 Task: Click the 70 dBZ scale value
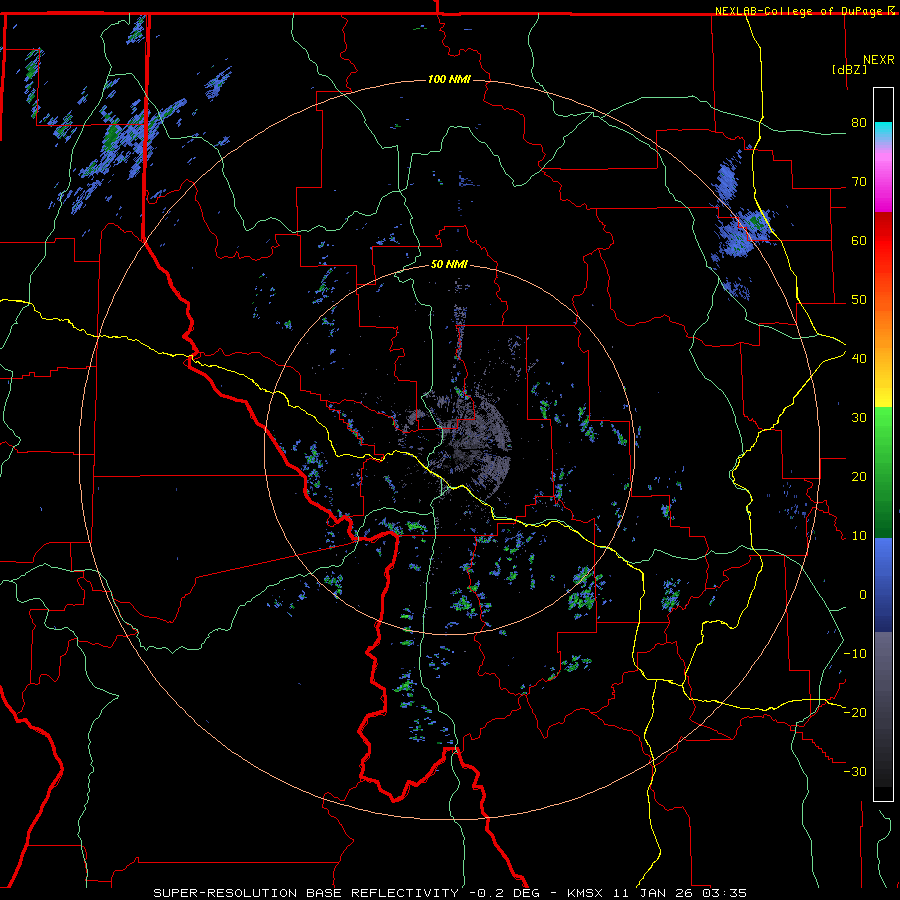coord(859,182)
